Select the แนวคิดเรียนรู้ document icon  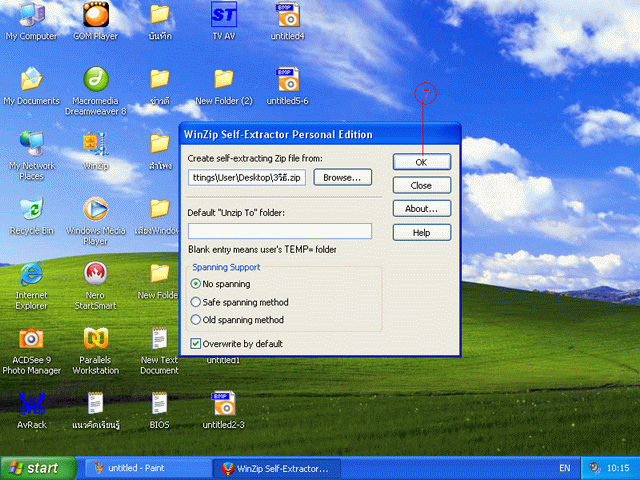tap(96, 410)
